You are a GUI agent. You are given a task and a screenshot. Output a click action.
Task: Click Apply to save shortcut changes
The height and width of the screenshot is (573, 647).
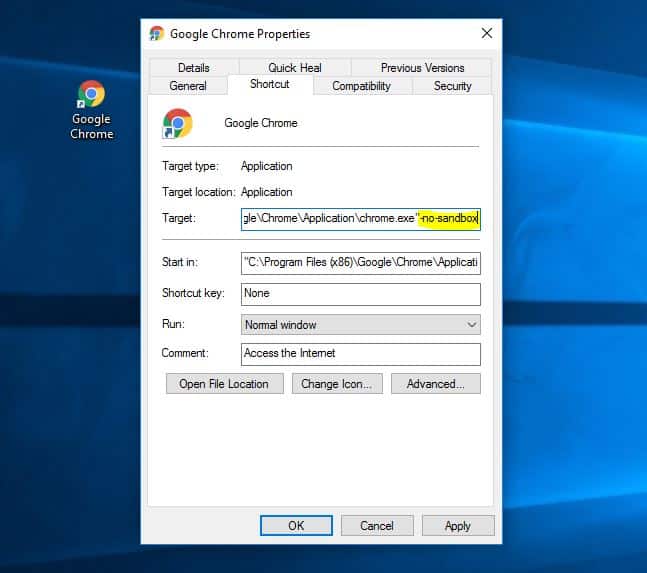pyautogui.click(x=458, y=526)
